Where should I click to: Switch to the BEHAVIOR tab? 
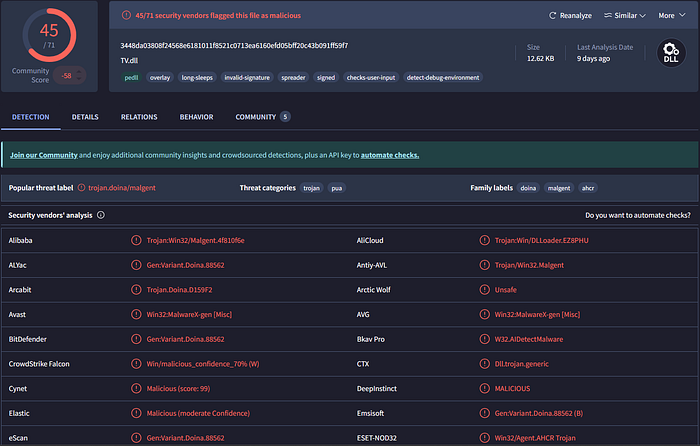coord(196,117)
